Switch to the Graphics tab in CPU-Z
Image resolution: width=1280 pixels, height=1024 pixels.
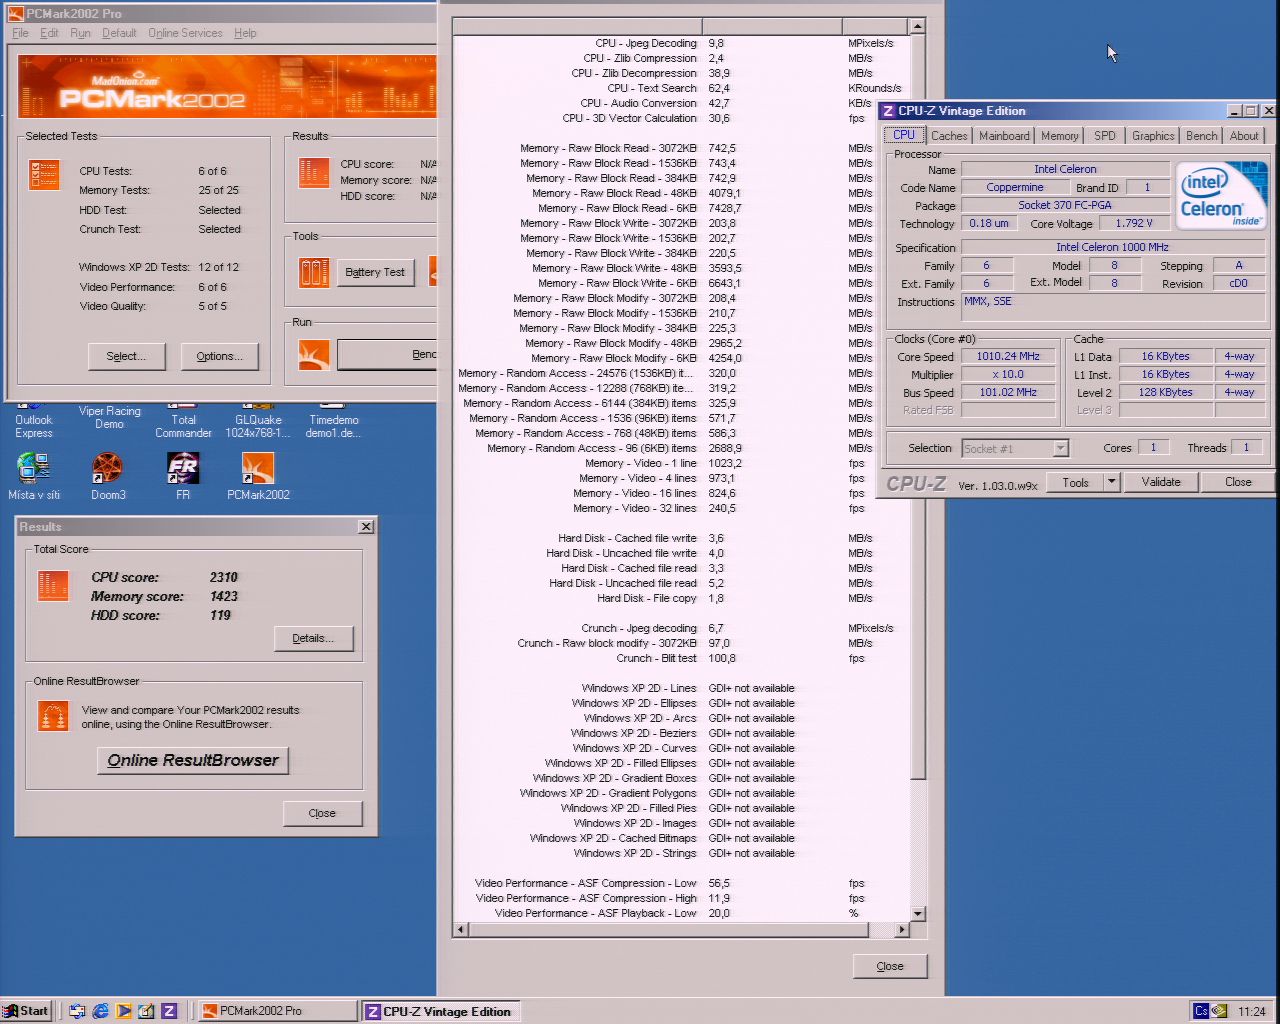[1153, 136]
